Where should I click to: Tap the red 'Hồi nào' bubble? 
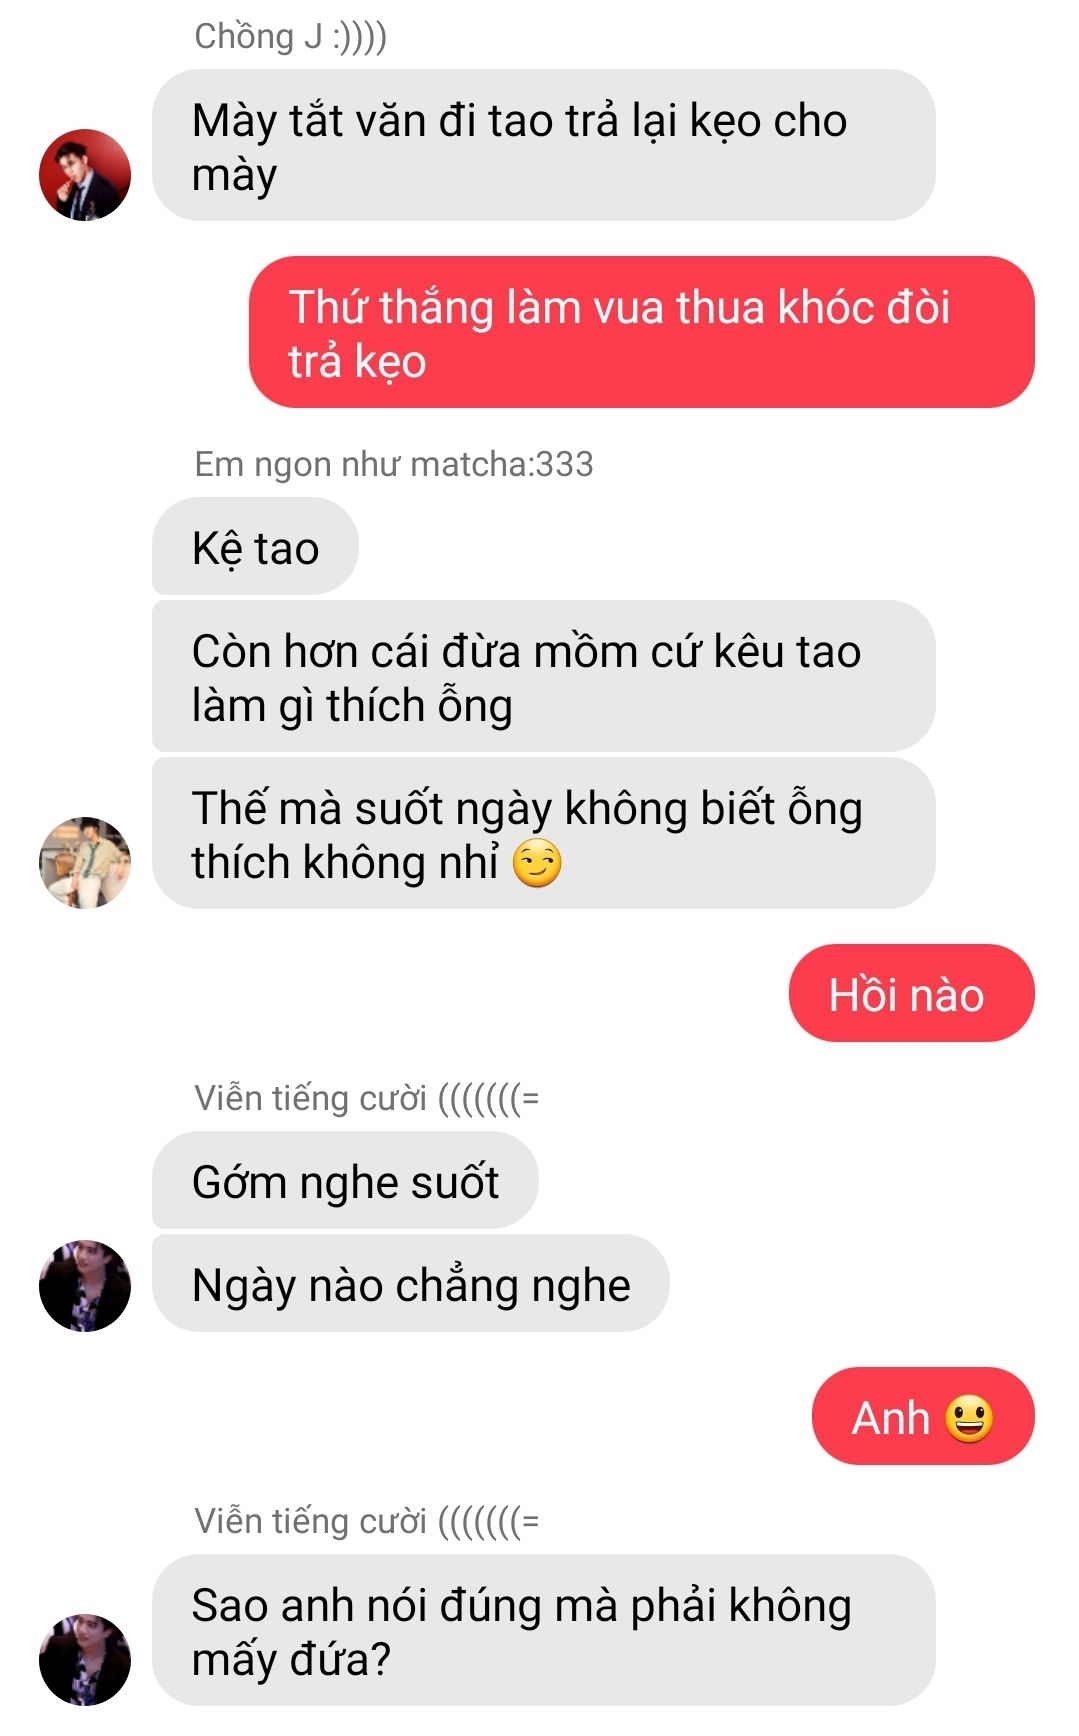tap(911, 993)
